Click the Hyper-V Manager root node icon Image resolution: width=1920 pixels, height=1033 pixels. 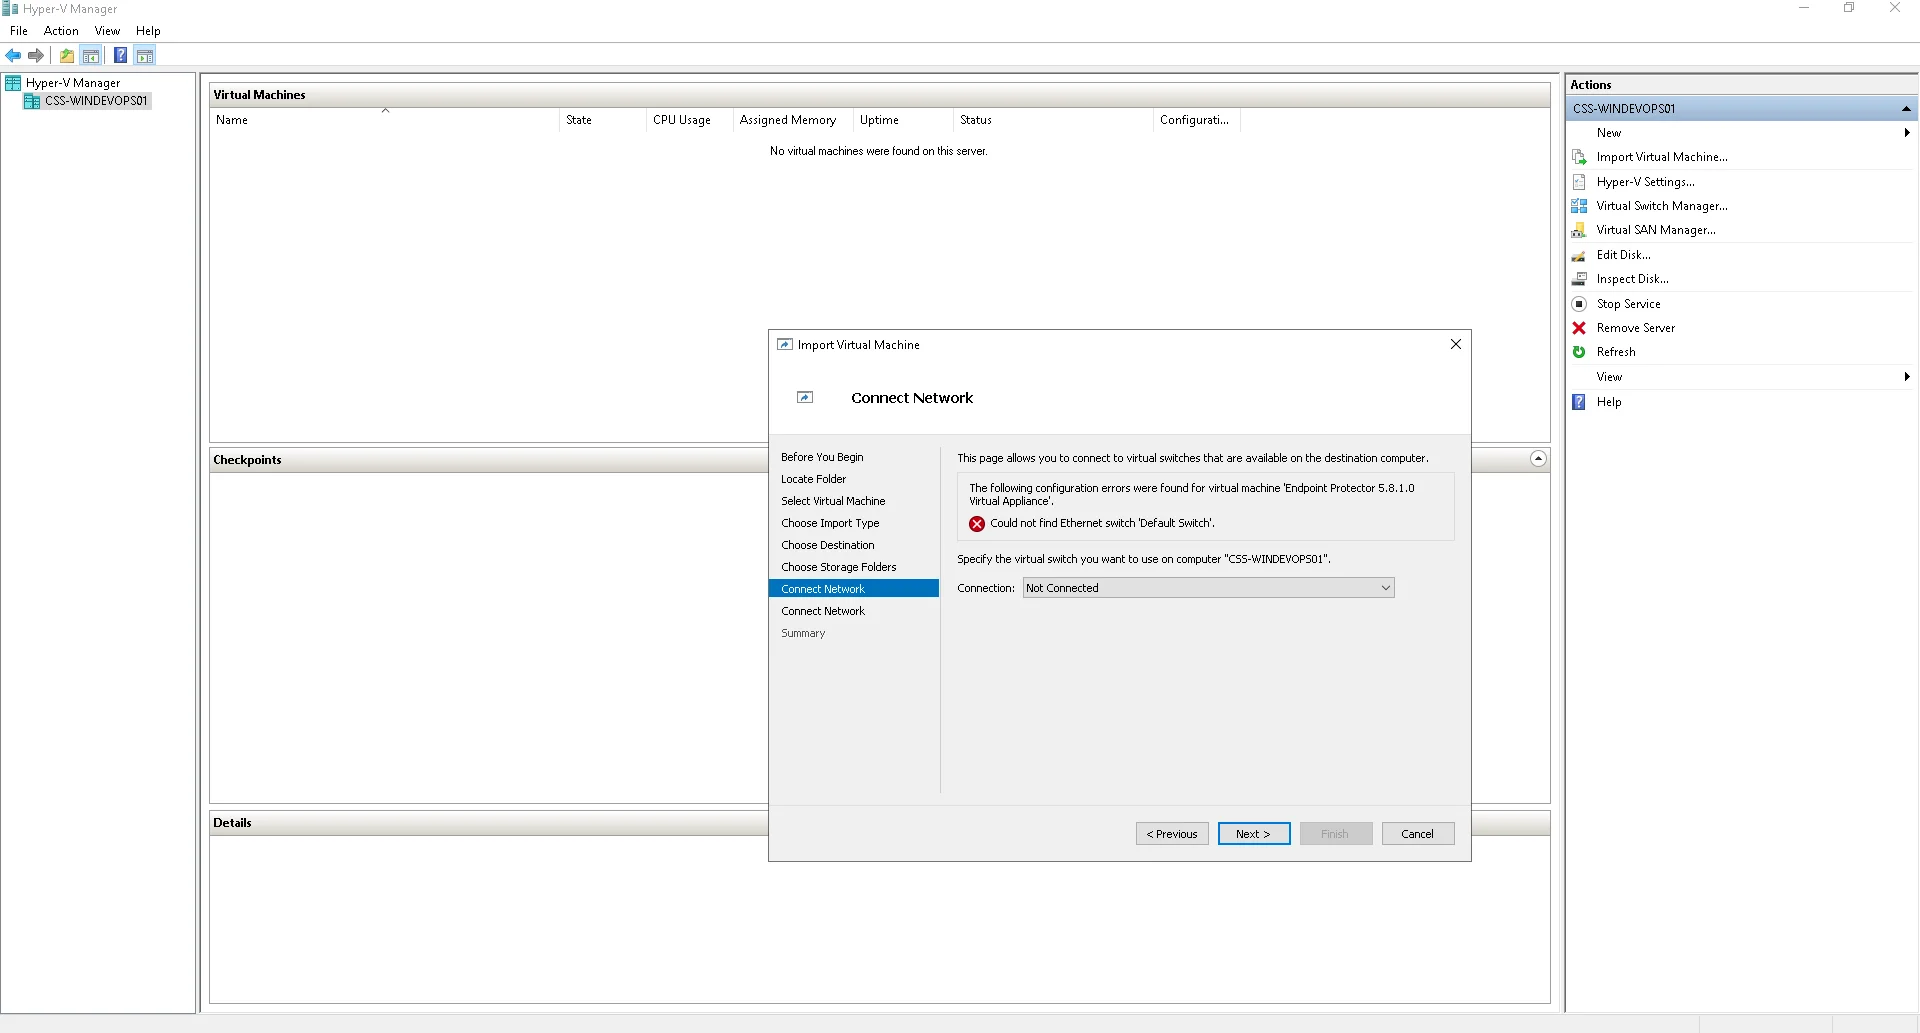coord(13,83)
